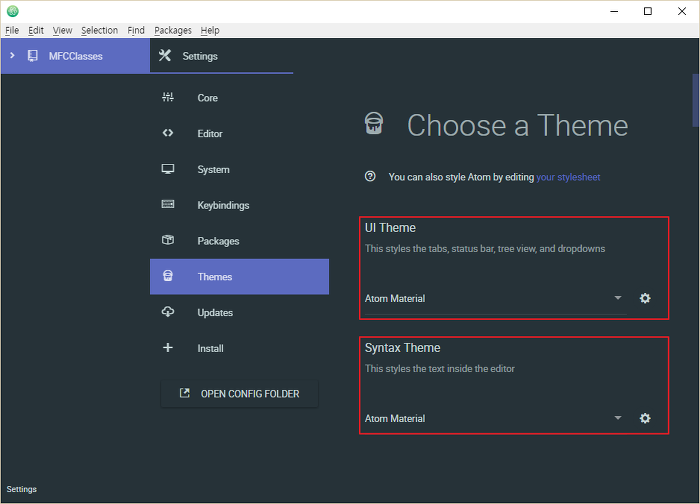Click the Keybindings keyboard icon

[x=168, y=204]
